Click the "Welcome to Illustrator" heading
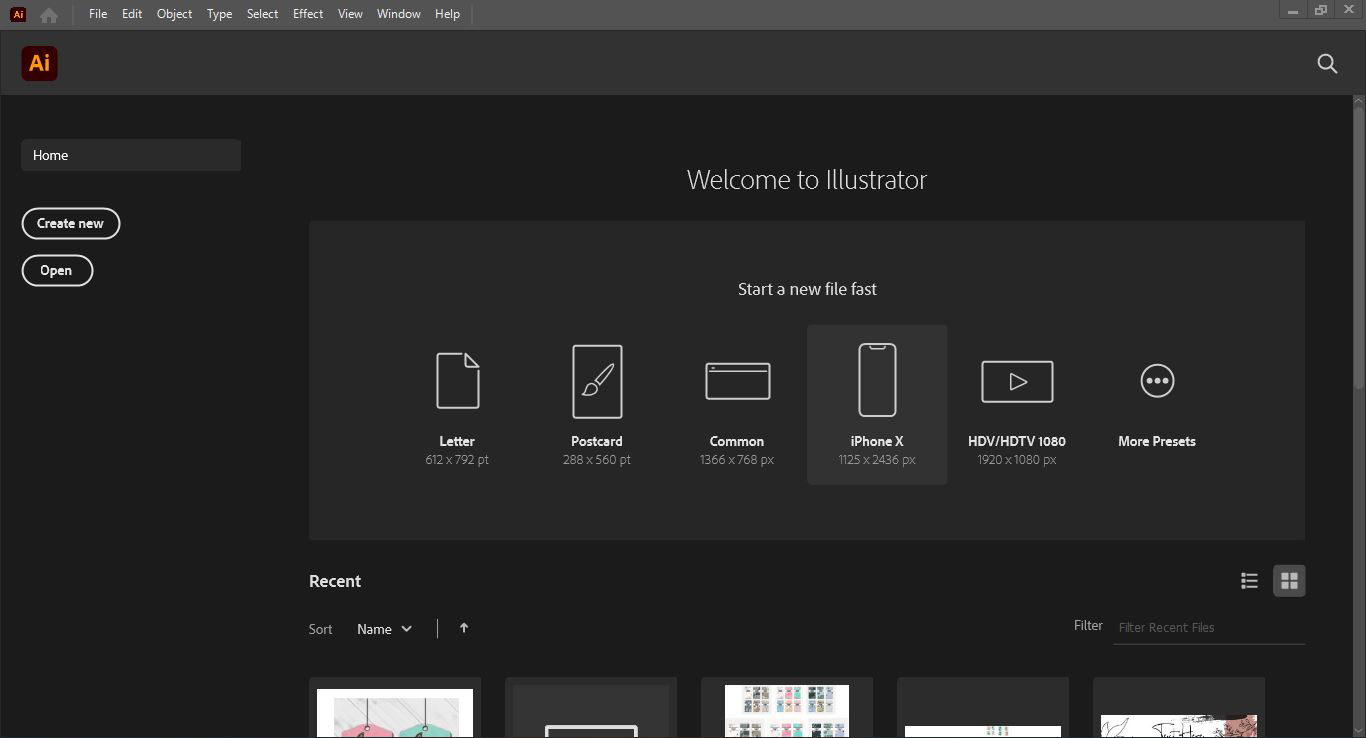 807,180
